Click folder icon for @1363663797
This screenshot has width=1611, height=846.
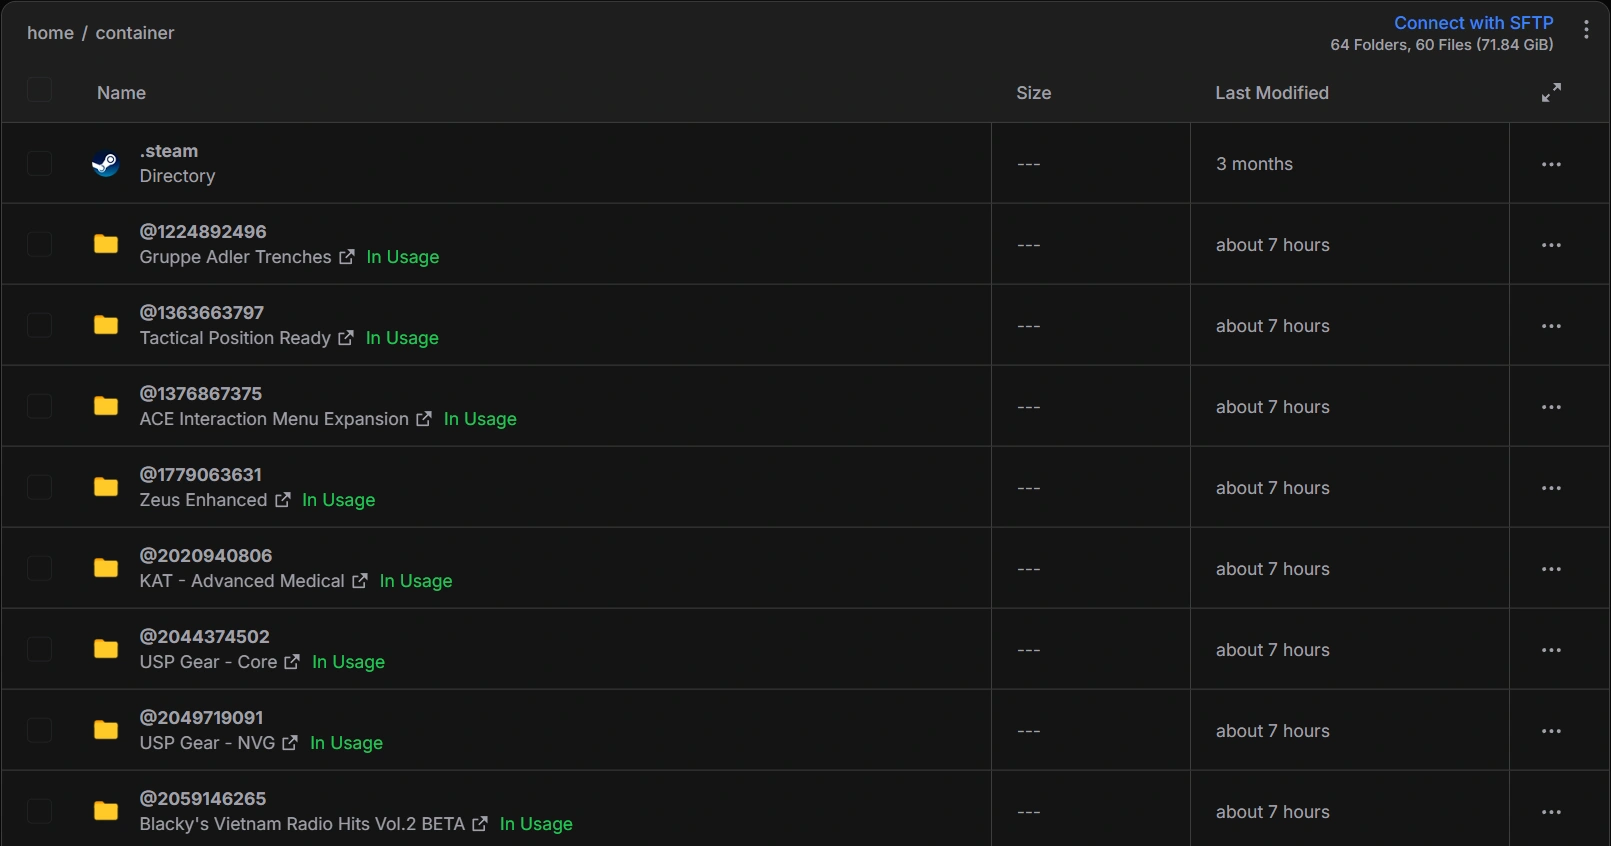(106, 325)
